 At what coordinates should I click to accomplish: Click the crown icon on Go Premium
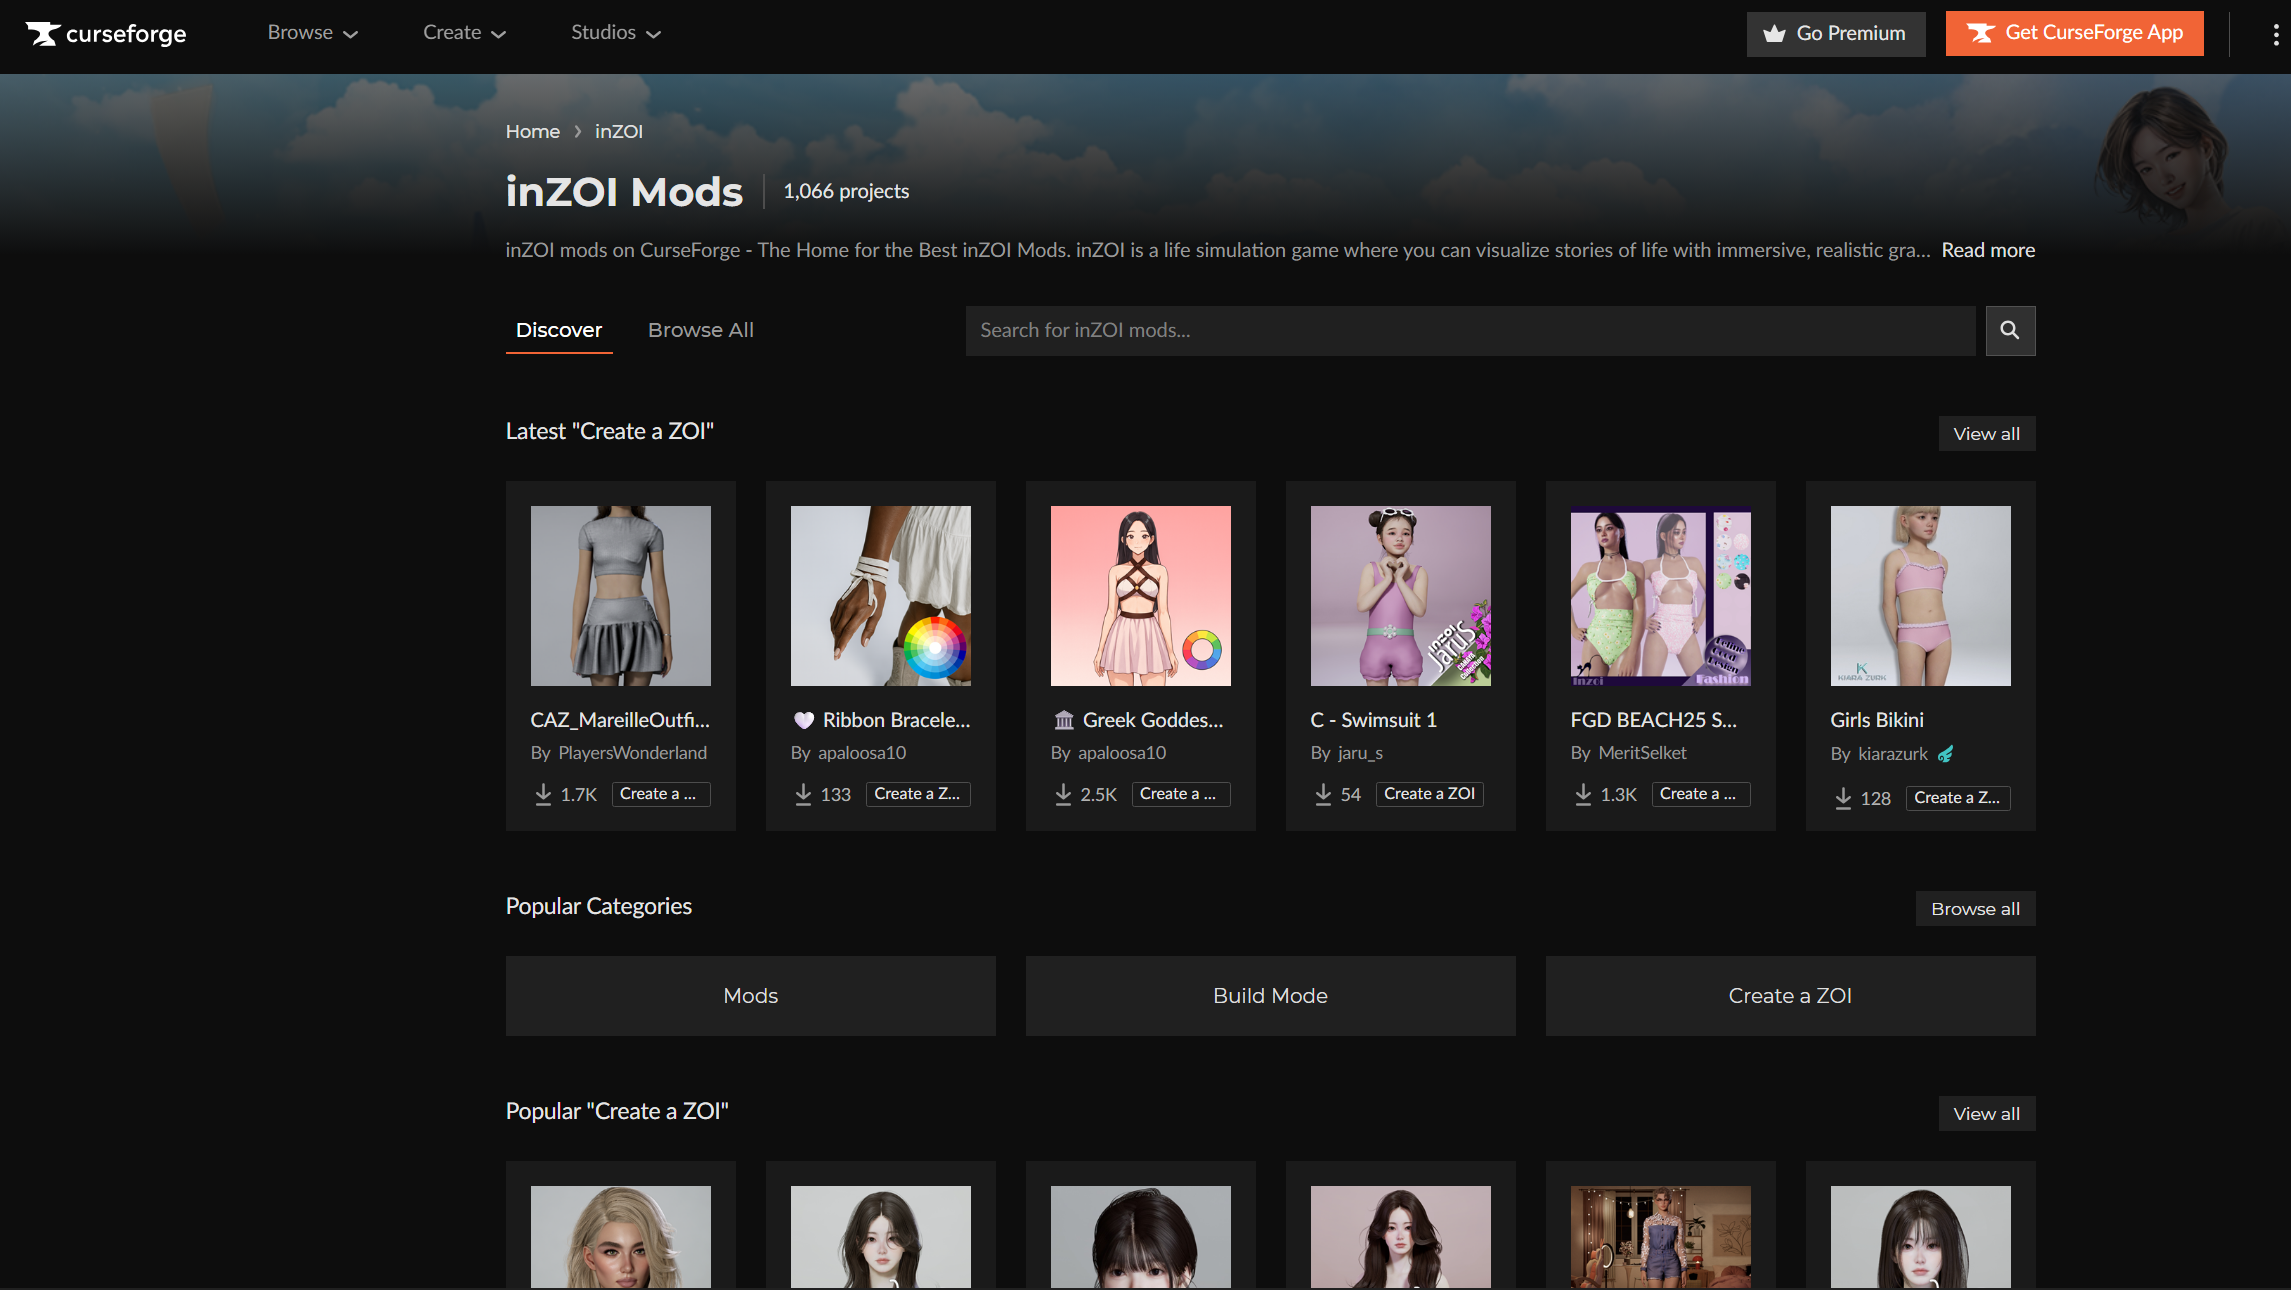click(1774, 34)
